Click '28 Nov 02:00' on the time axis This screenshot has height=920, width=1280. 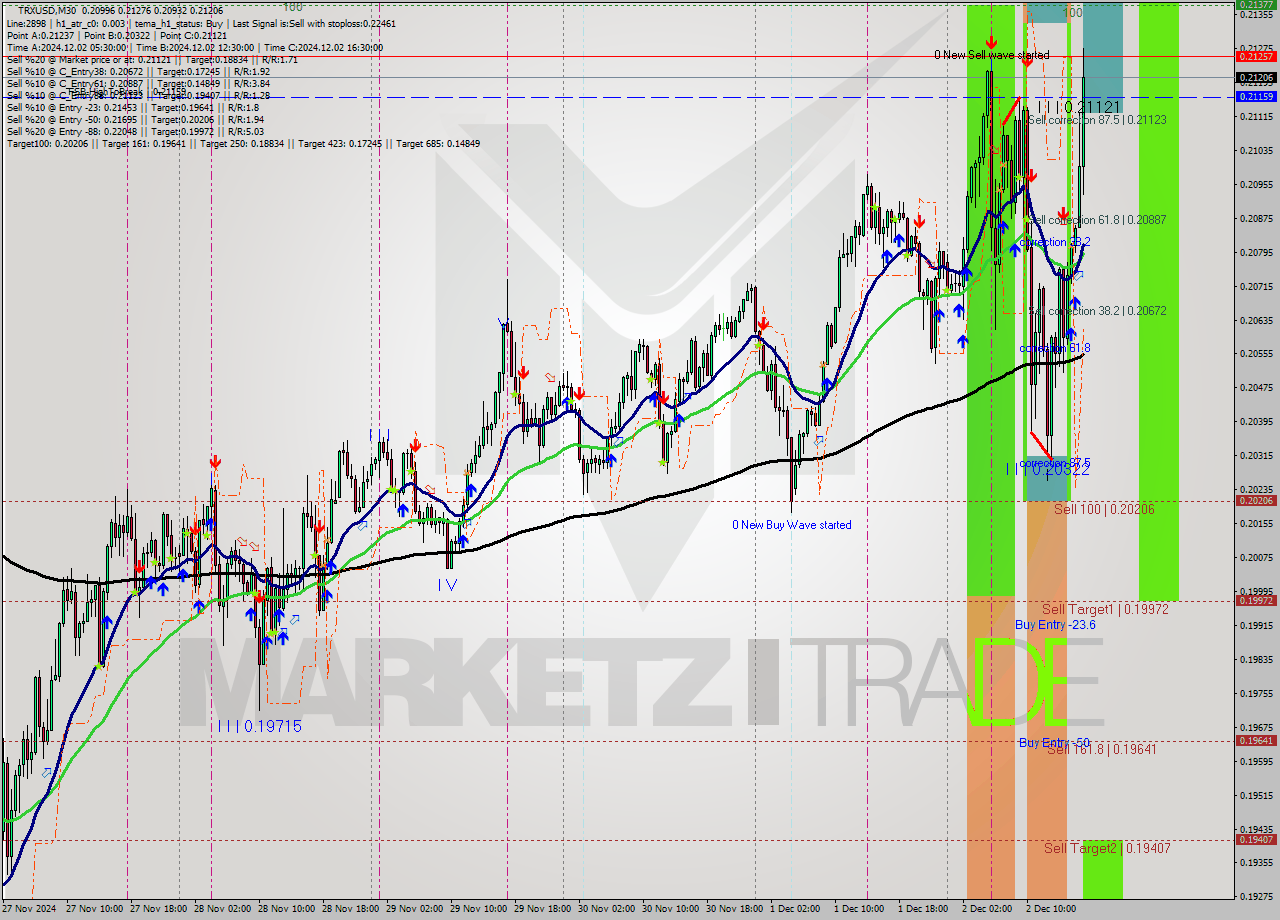point(222,910)
